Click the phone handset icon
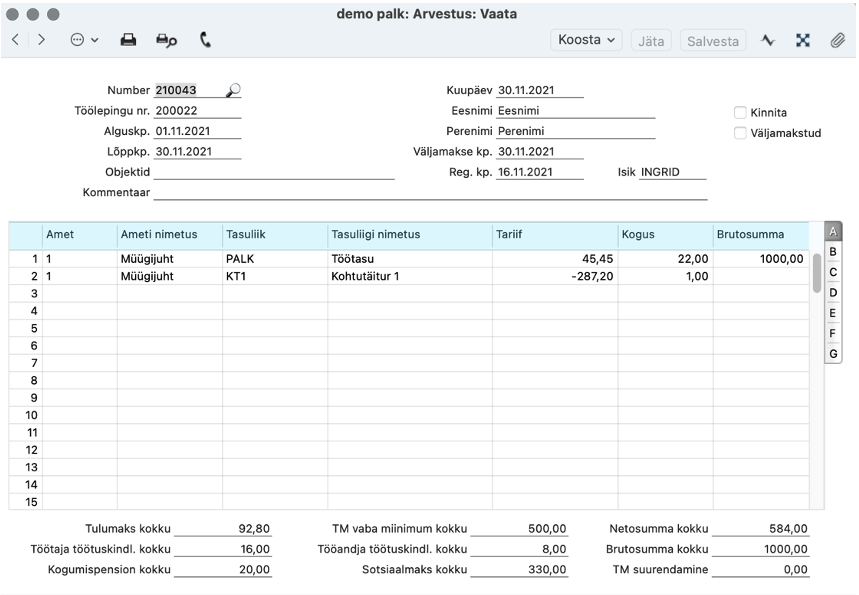 (205, 40)
